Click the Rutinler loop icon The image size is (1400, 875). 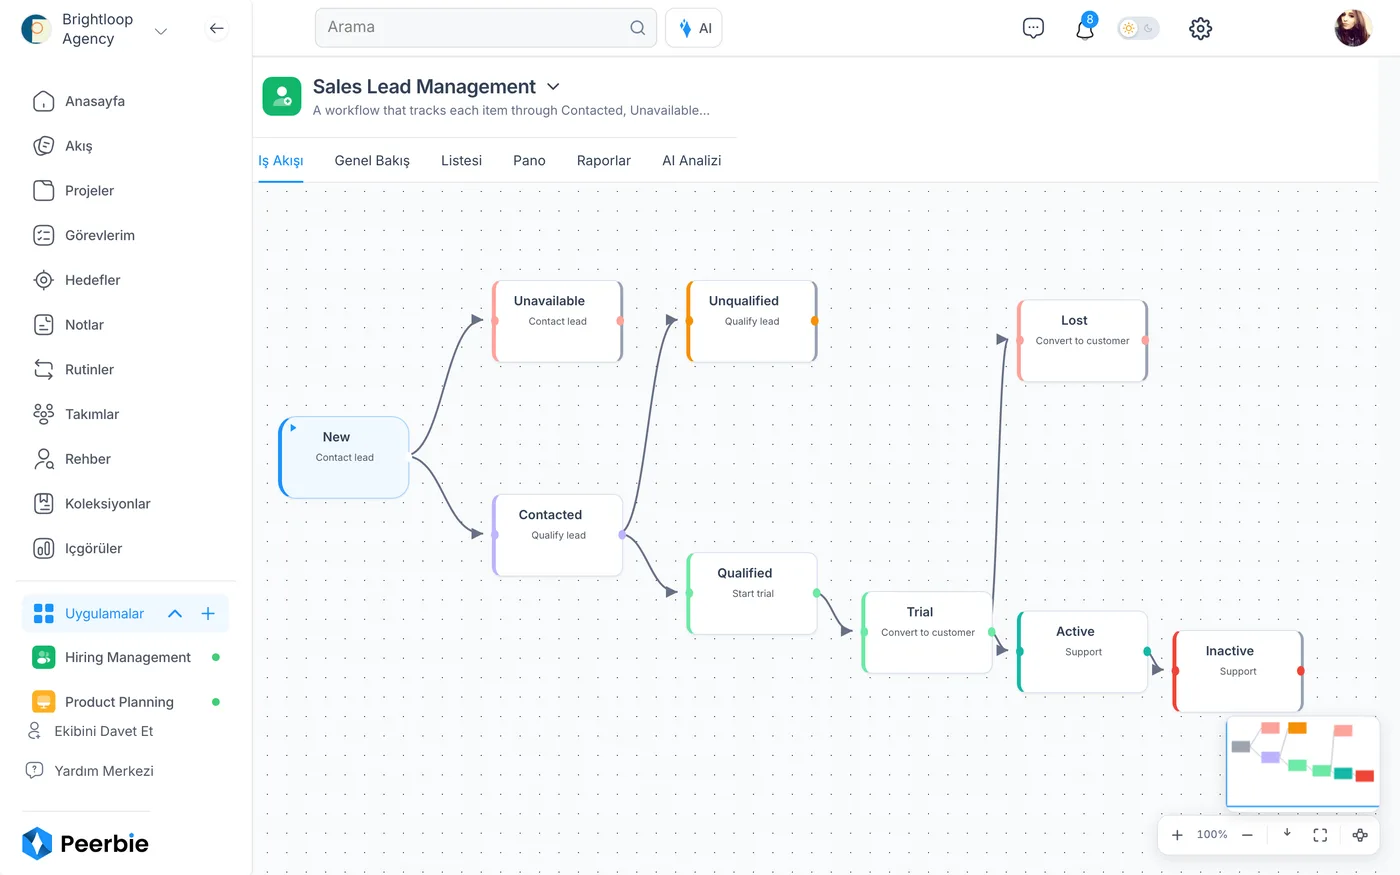click(43, 369)
